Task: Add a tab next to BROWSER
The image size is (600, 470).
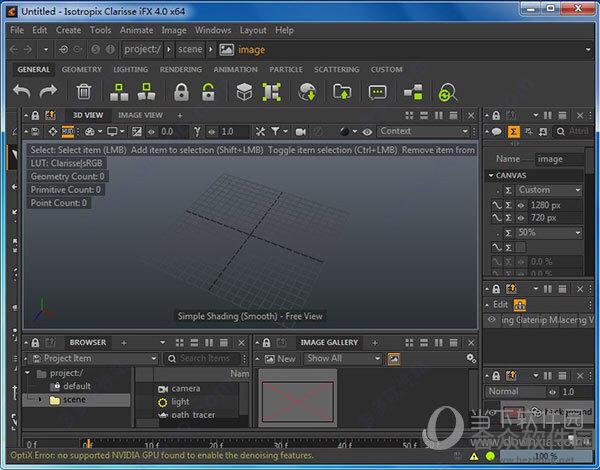Action: [124, 343]
